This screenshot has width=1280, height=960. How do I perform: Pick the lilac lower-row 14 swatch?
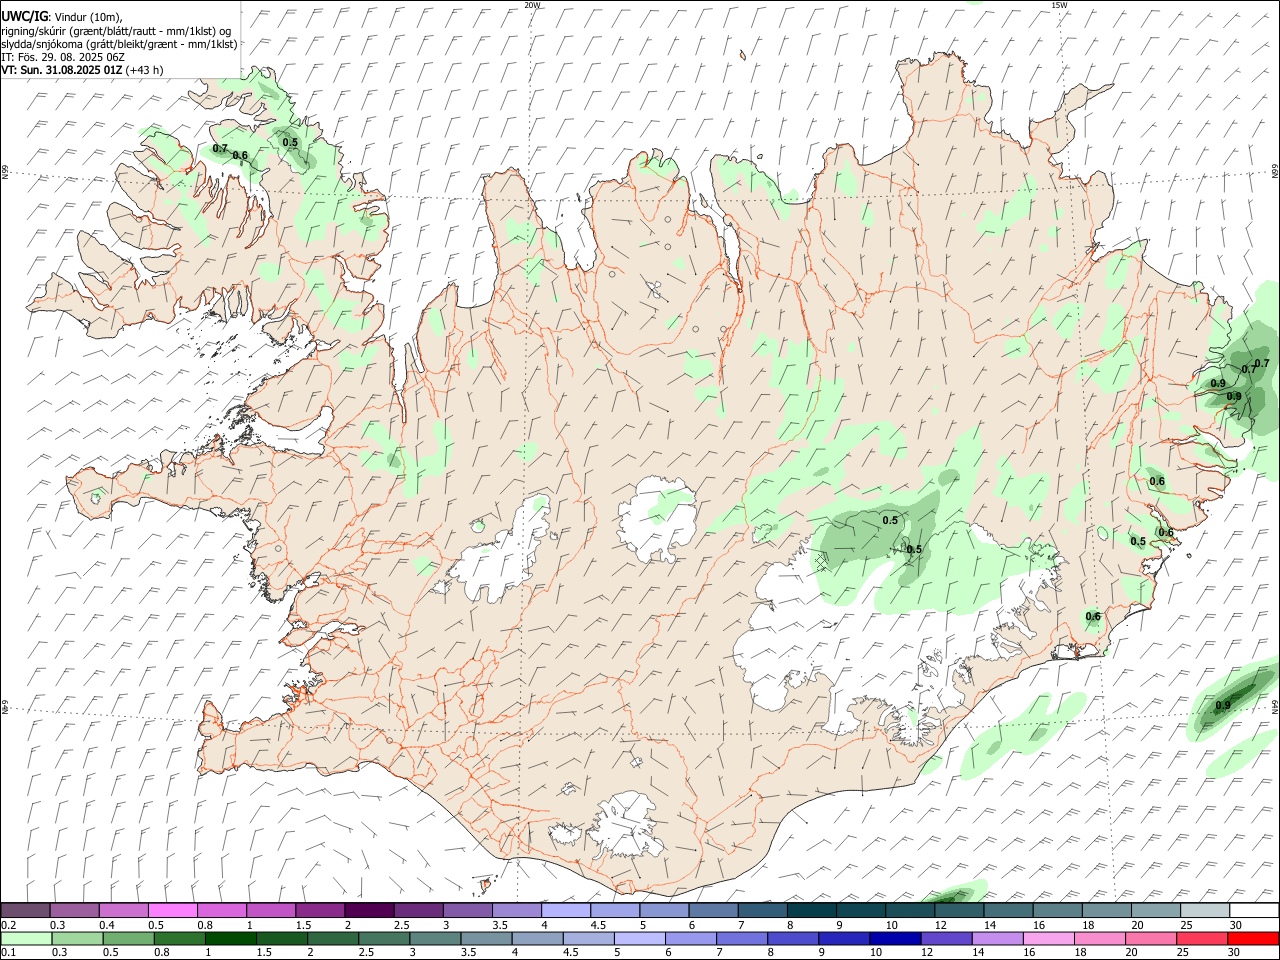(997, 938)
